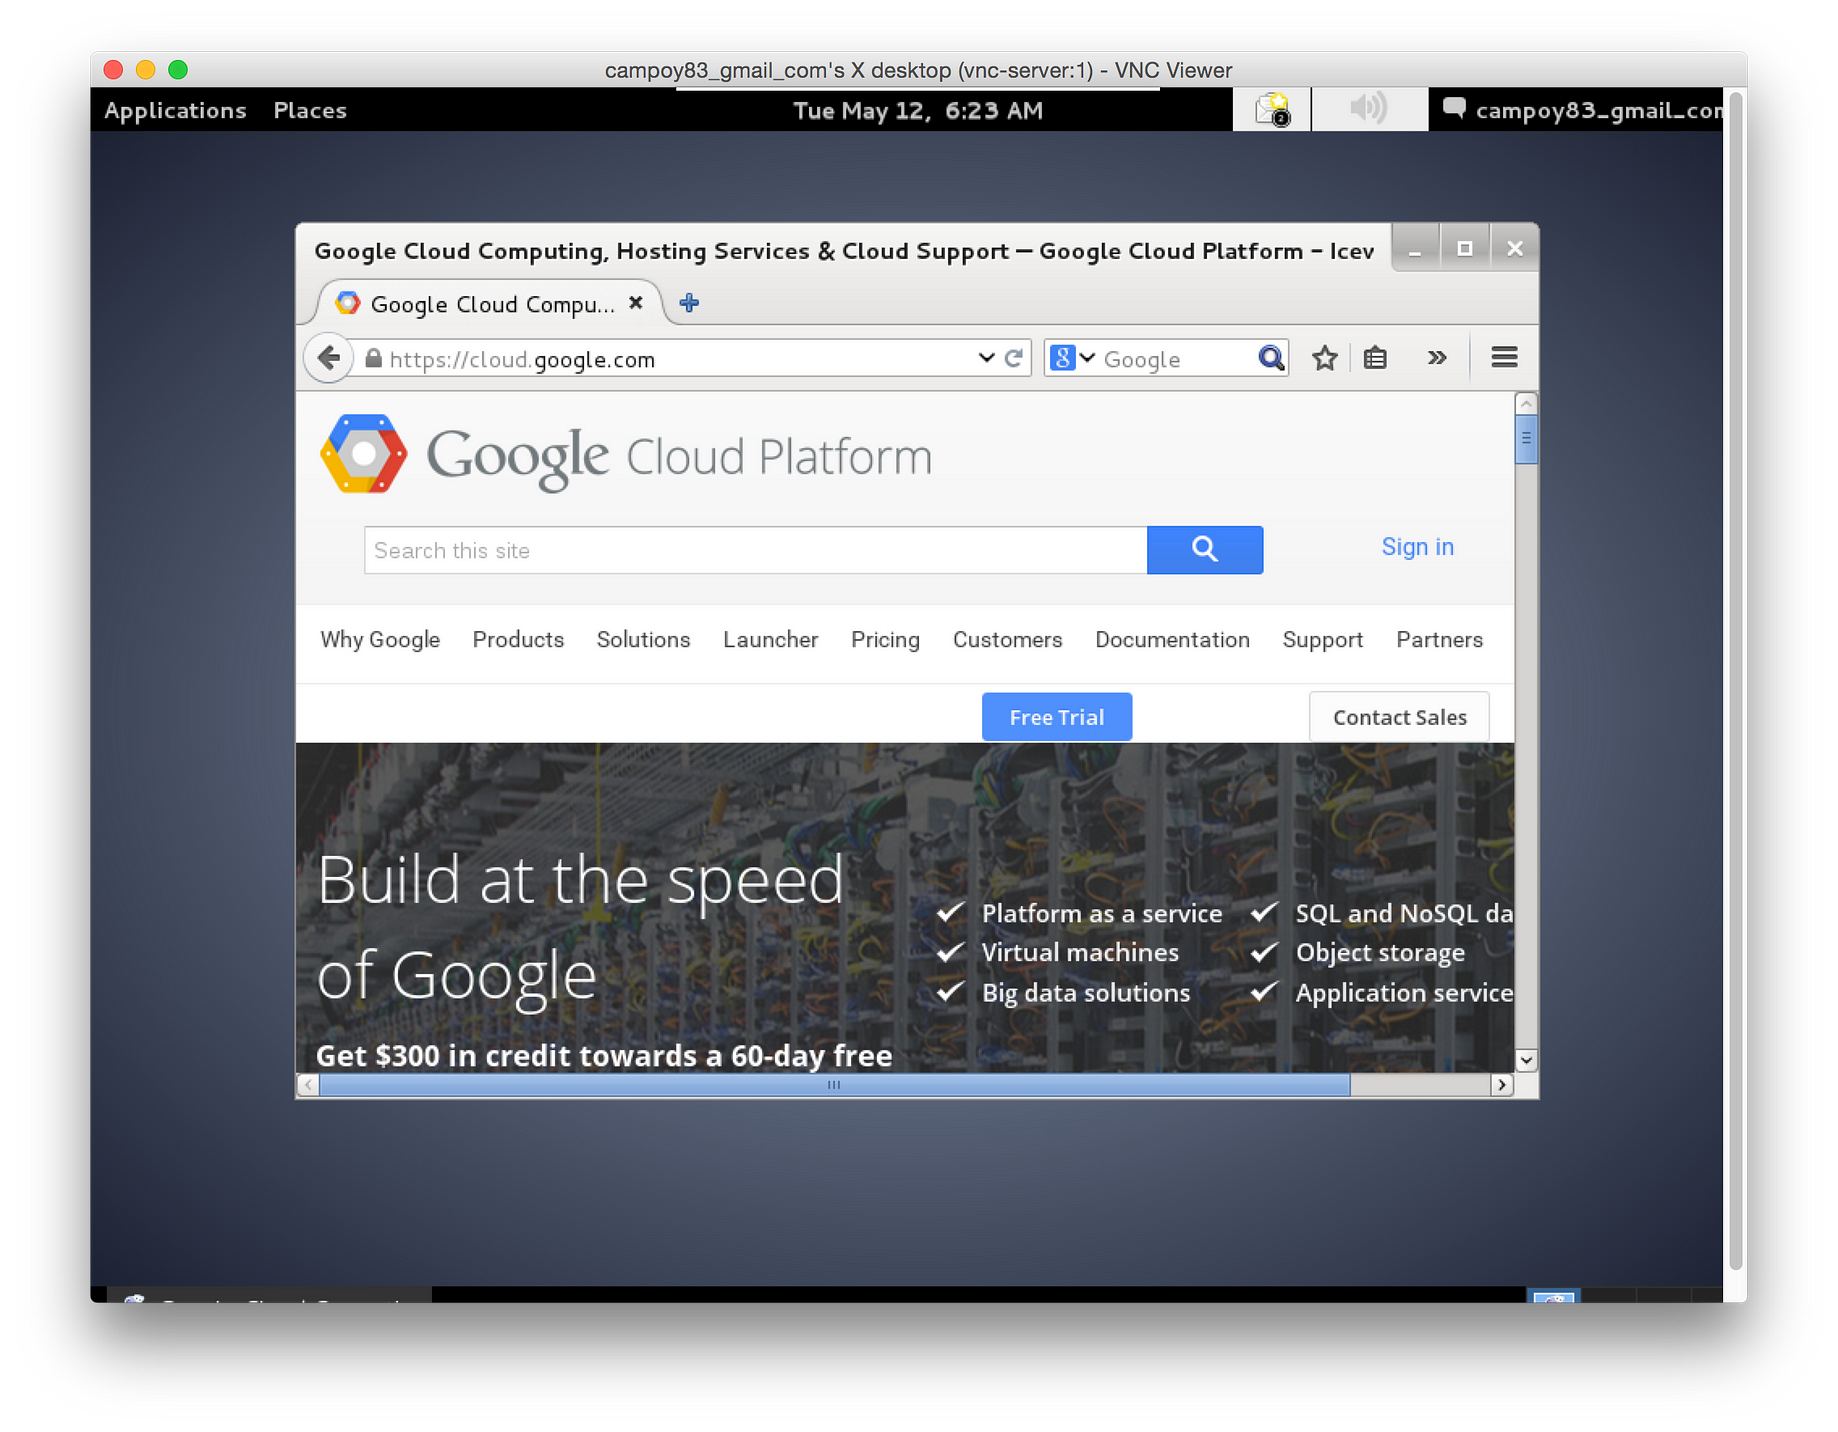This screenshot has width=1838, height=1432.
Task: Click the horizontal scroll right arrow
Action: [x=1501, y=1085]
